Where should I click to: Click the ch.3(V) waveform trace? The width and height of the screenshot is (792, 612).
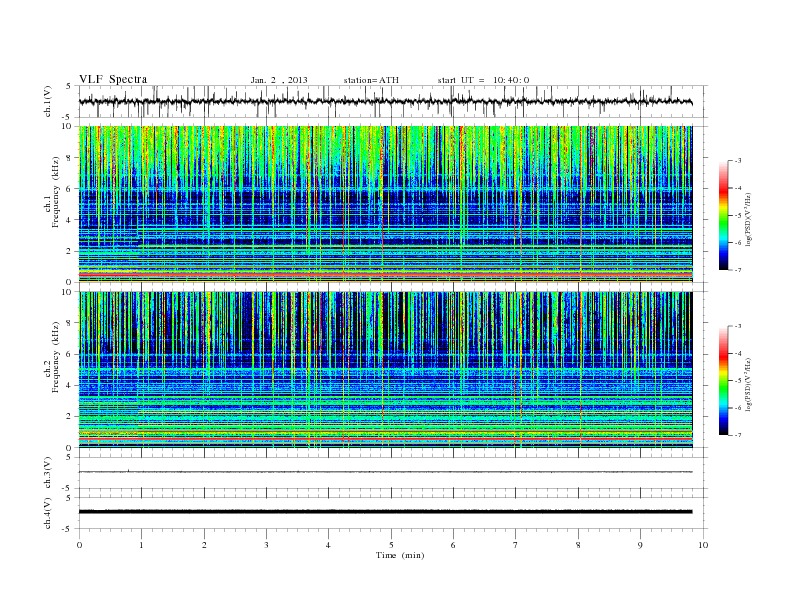pos(385,472)
